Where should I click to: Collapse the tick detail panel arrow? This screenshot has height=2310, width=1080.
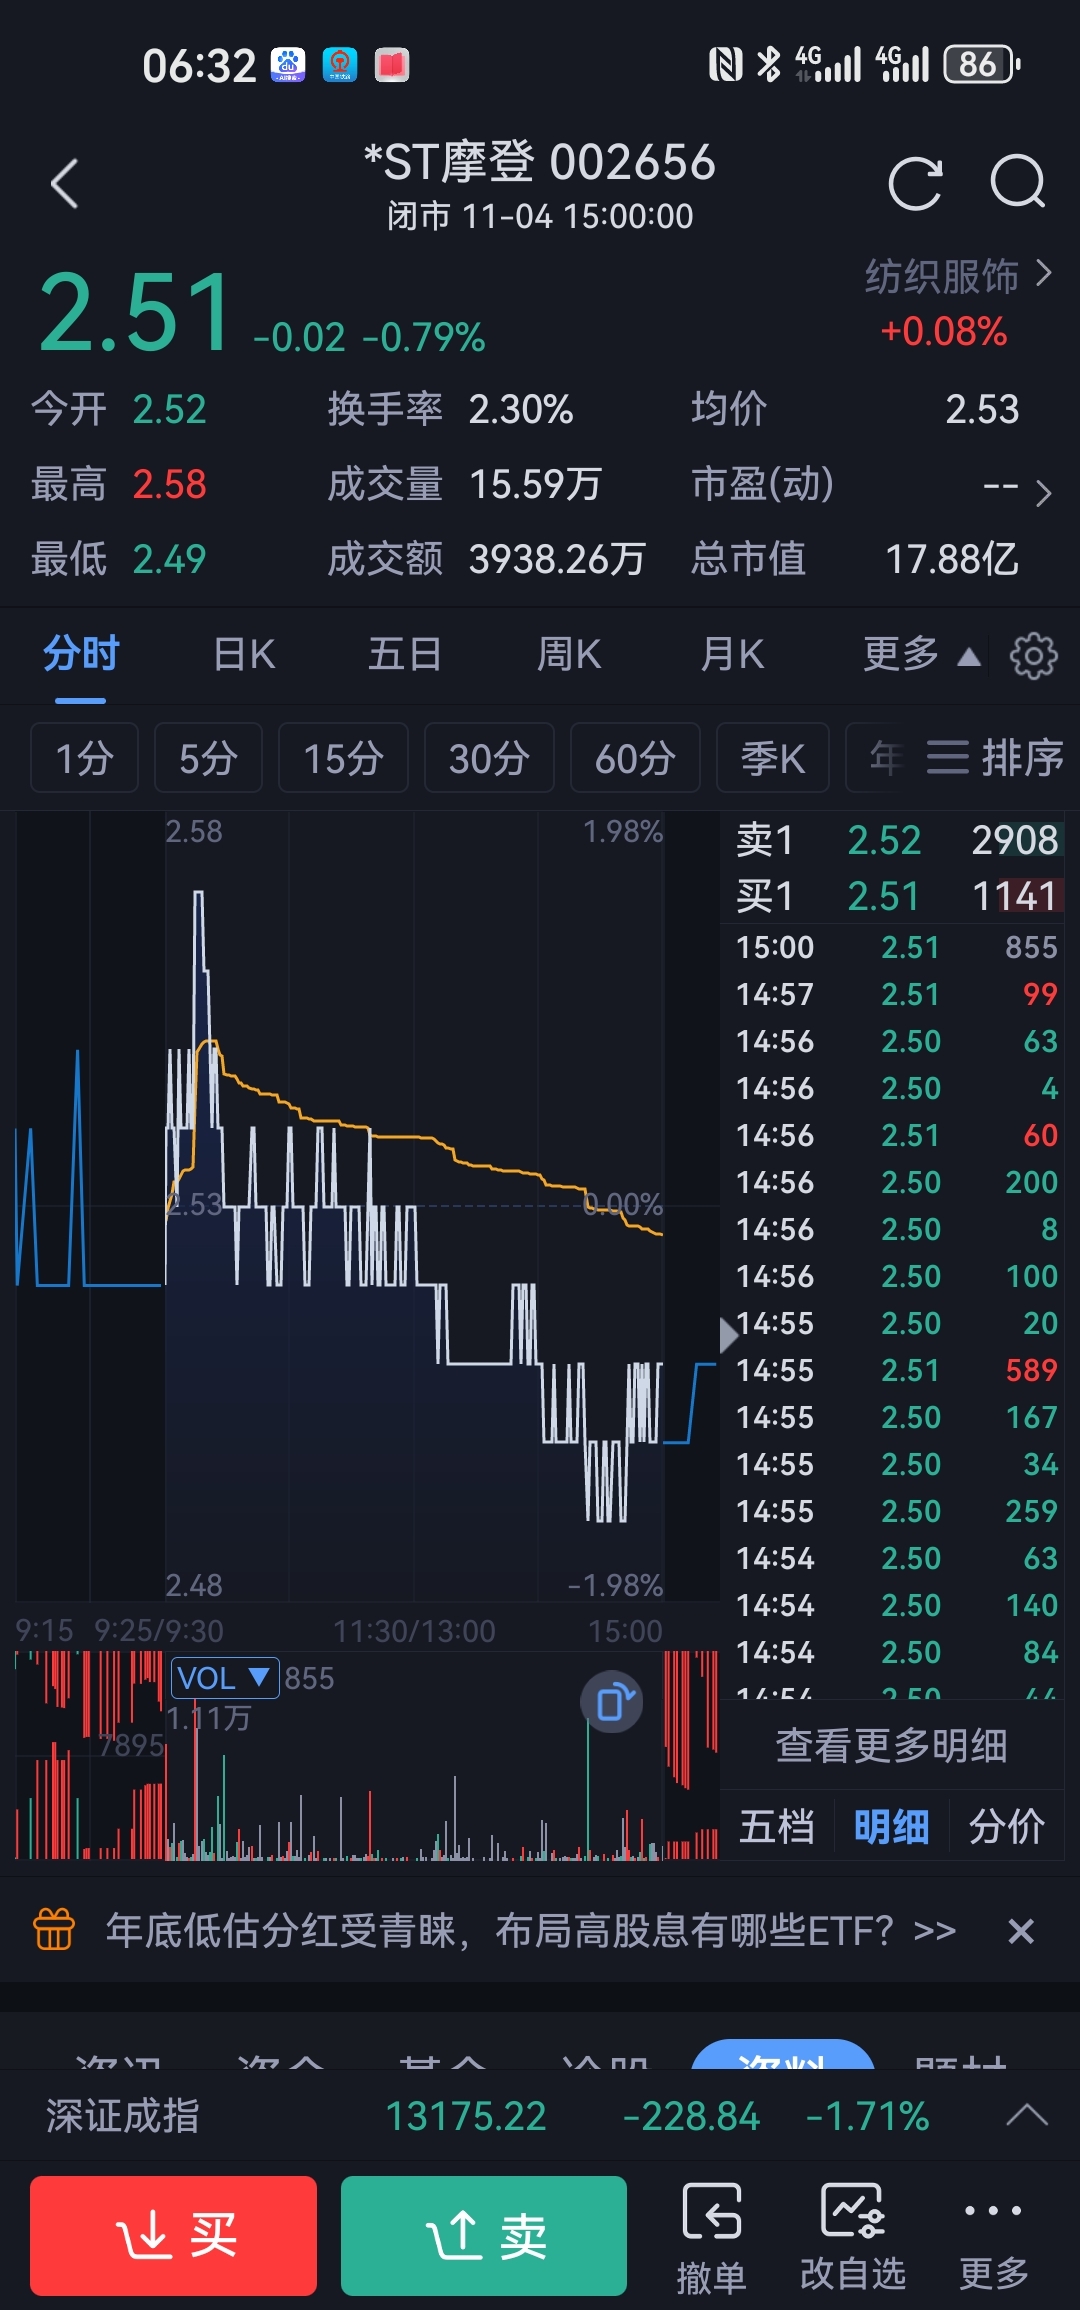tap(729, 1334)
